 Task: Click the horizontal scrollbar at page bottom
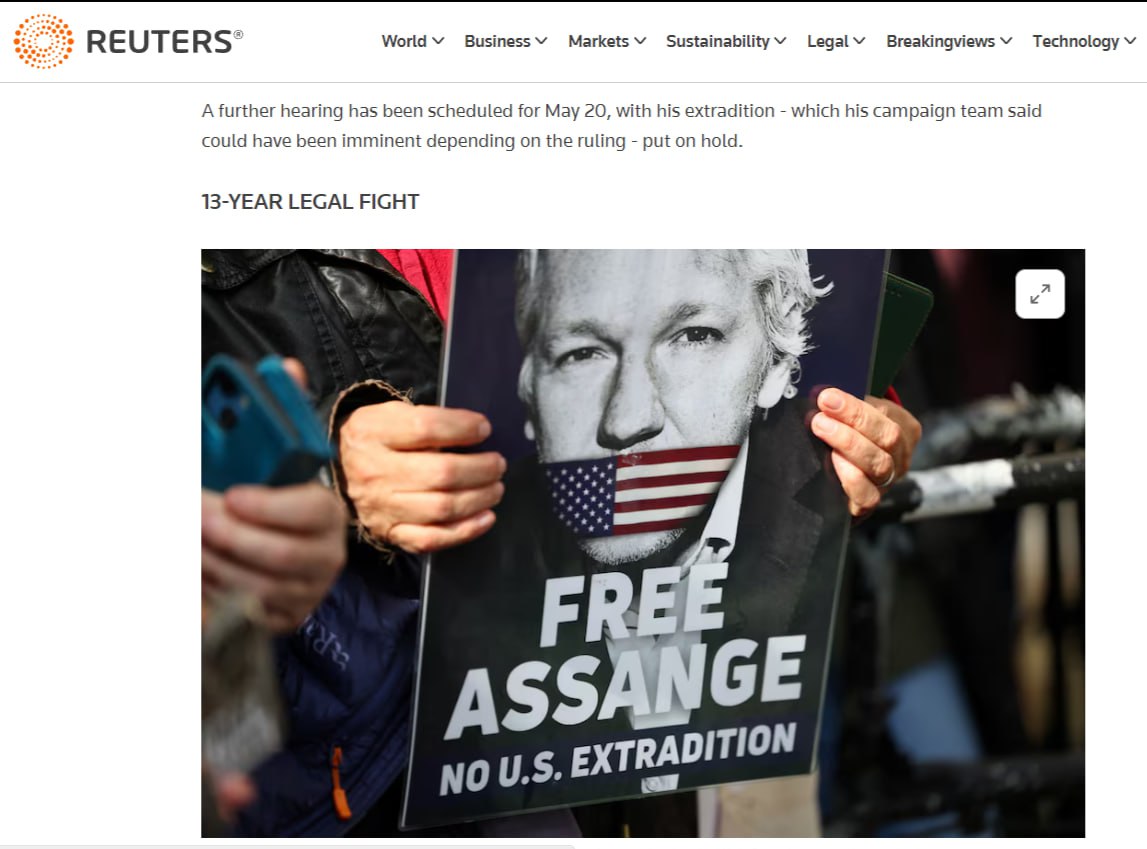click(x=287, y=846)
